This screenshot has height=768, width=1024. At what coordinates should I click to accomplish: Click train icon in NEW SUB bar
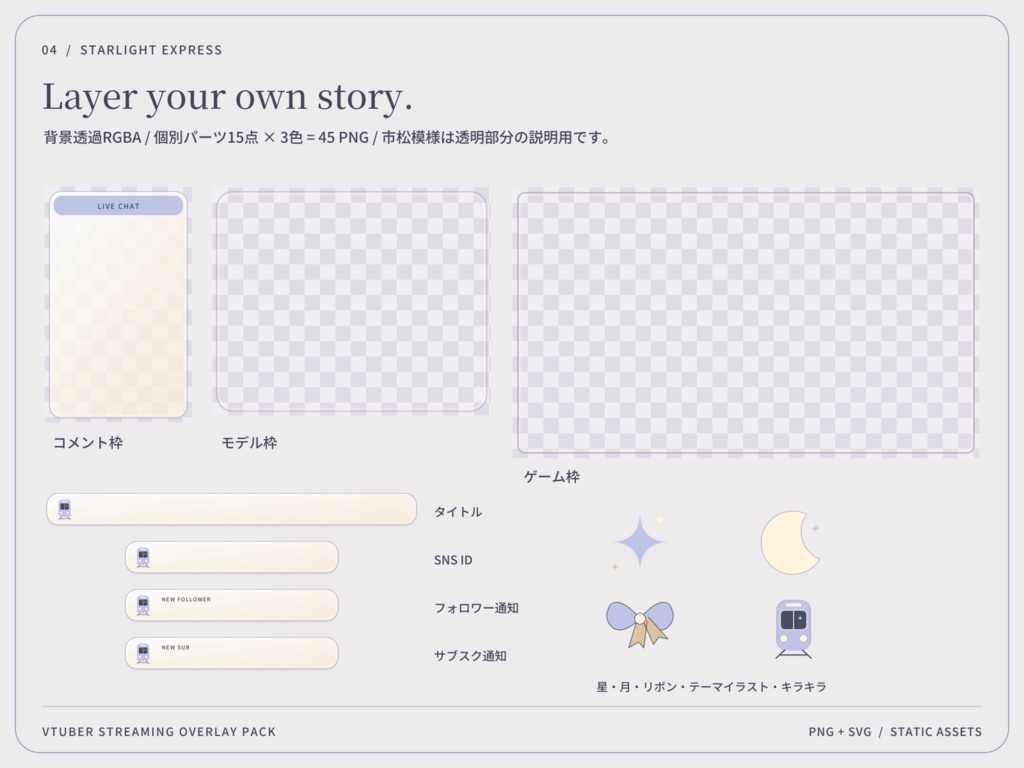click(143, 653)
